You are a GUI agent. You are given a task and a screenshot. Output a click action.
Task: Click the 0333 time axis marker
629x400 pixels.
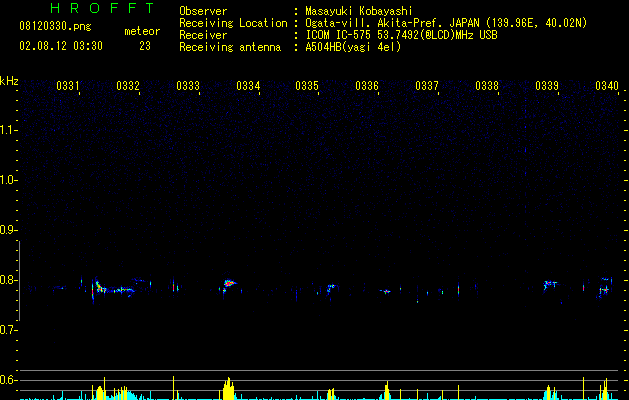188,86
